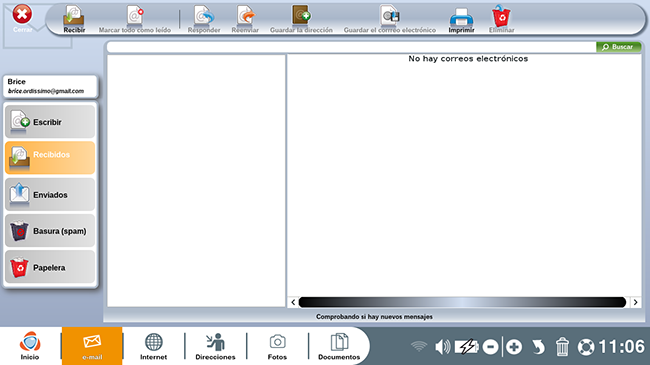Click the horizontal scrollbar right arrow

[635, 302]
